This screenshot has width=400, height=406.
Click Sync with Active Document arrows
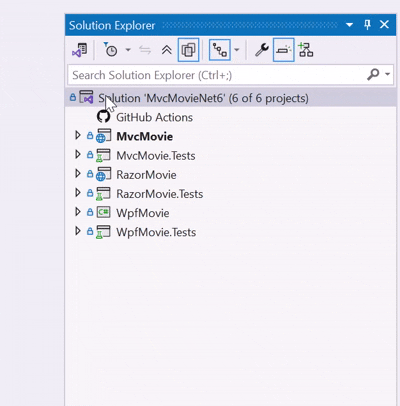point(145,50)
